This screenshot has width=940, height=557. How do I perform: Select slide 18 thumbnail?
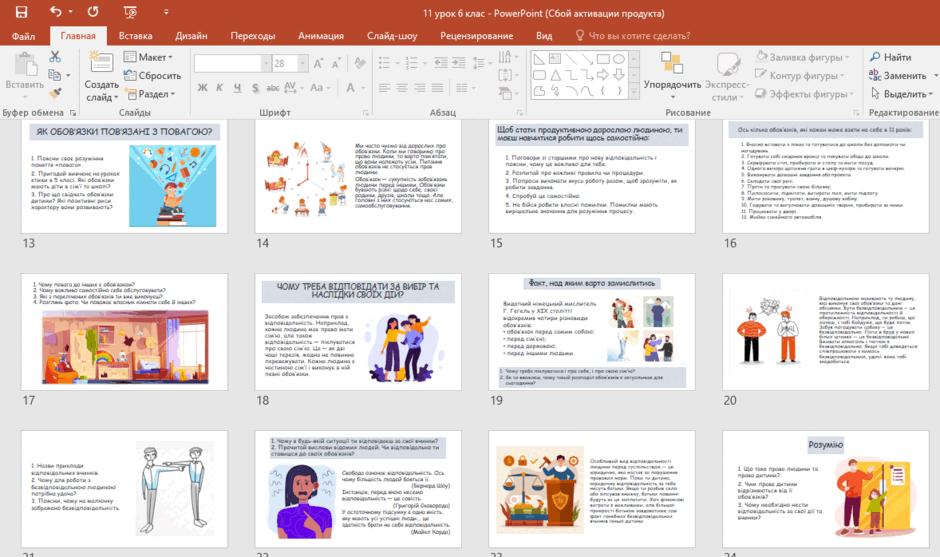click(x=358, y=332)
